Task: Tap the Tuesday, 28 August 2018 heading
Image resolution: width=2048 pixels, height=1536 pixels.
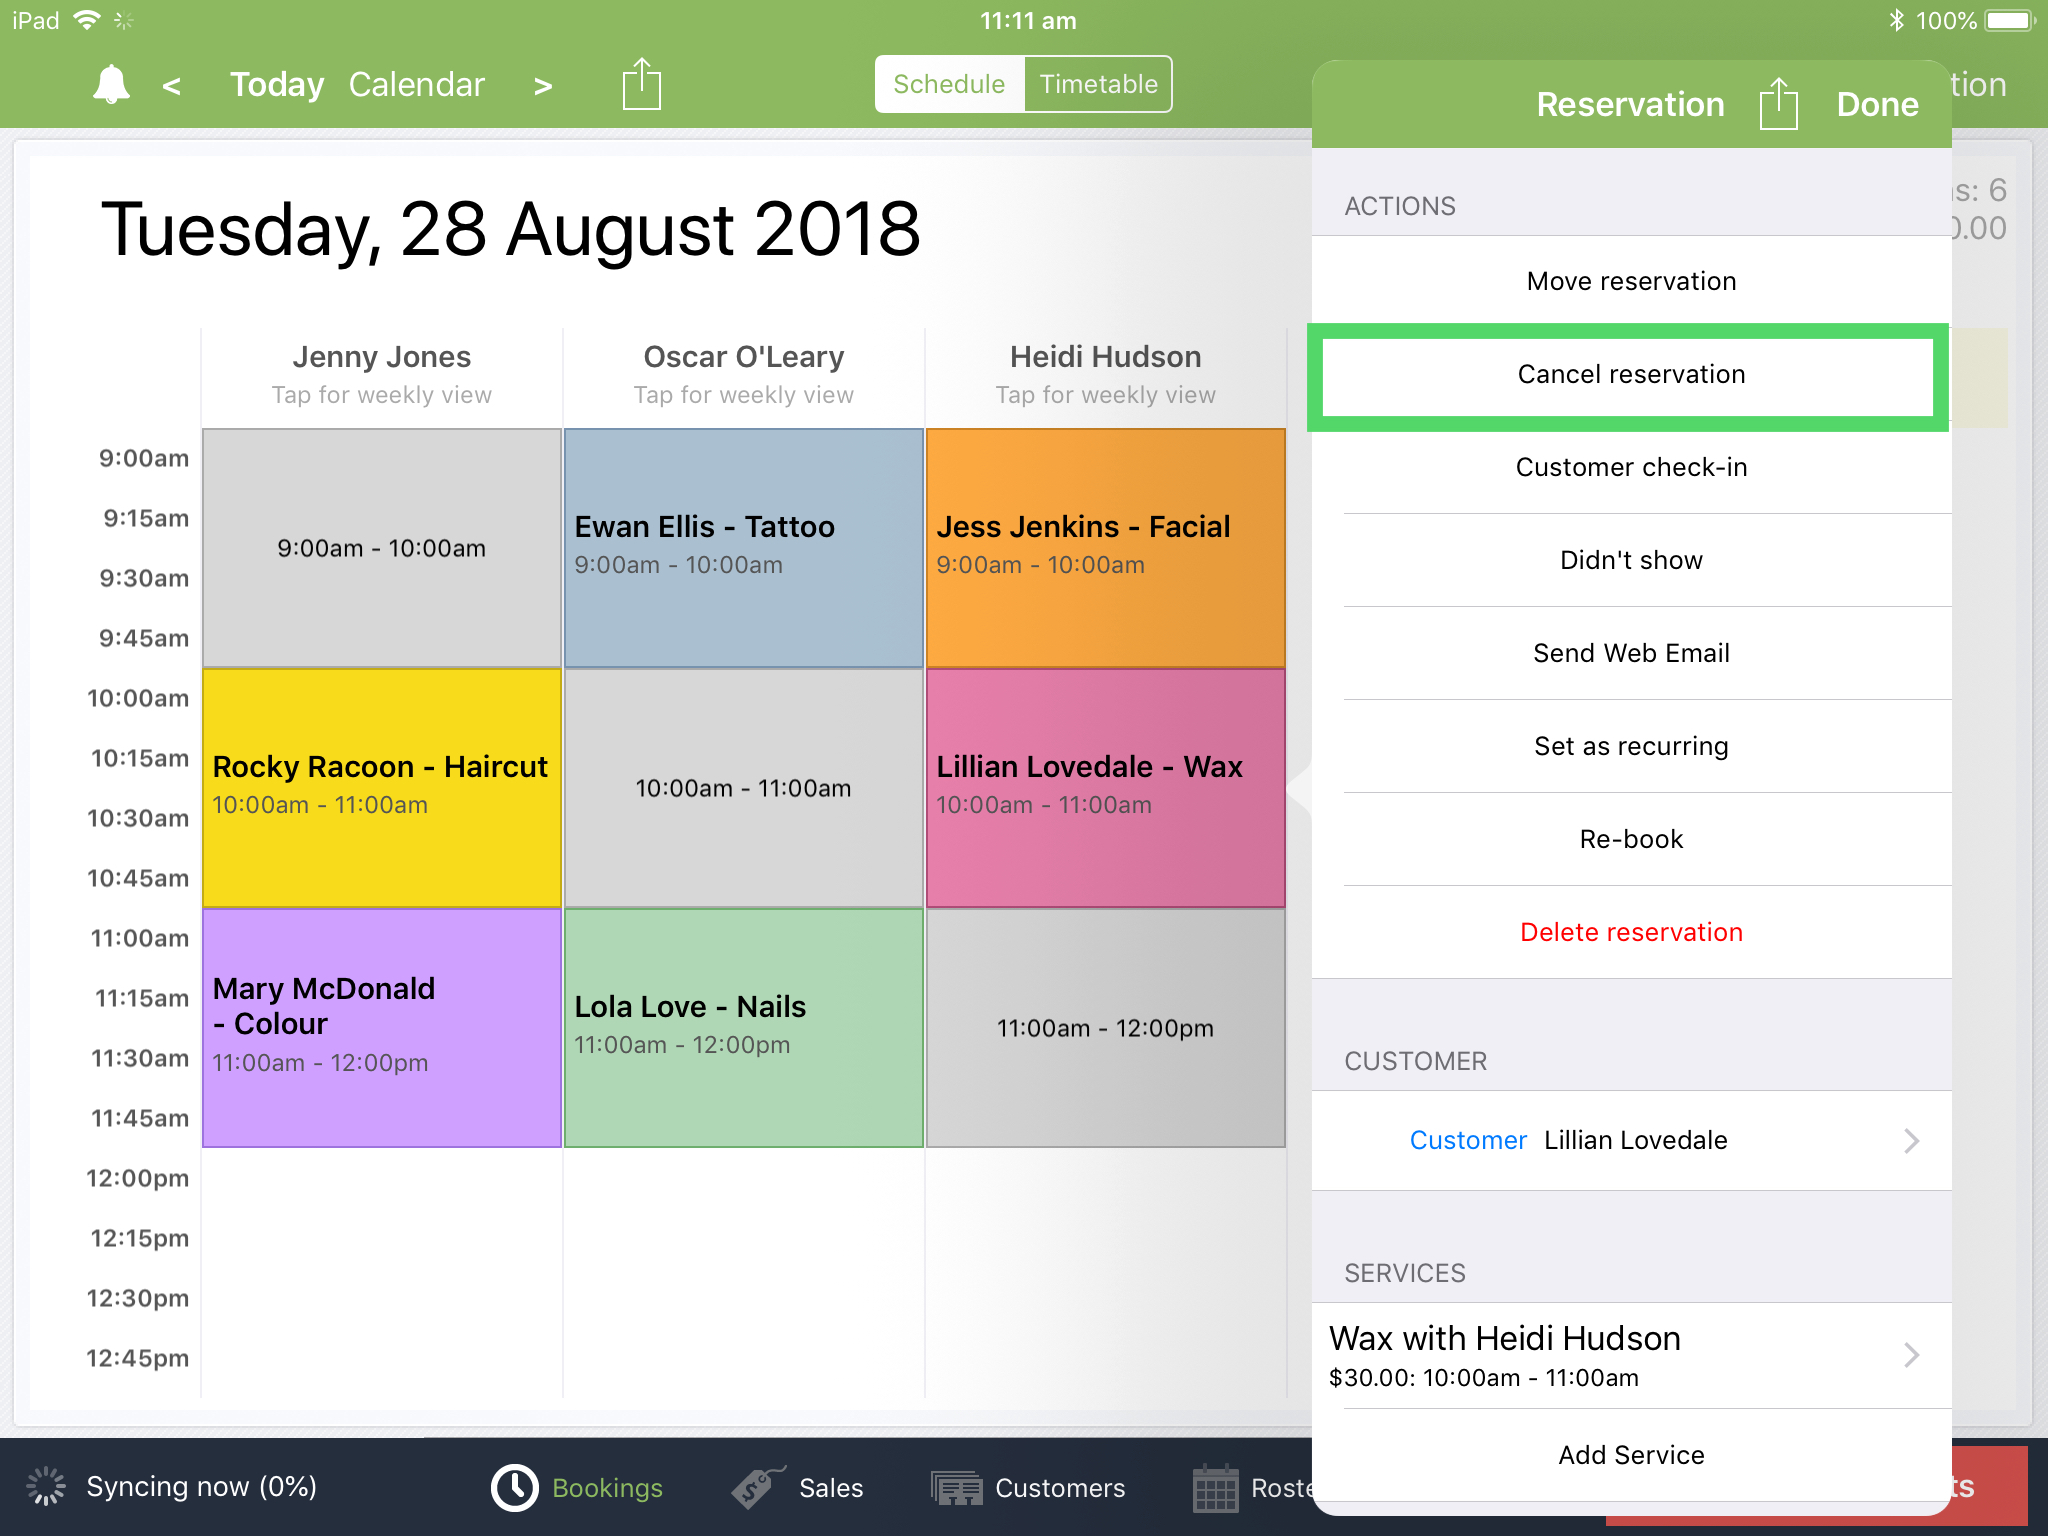Action: [x=510, y=229]
